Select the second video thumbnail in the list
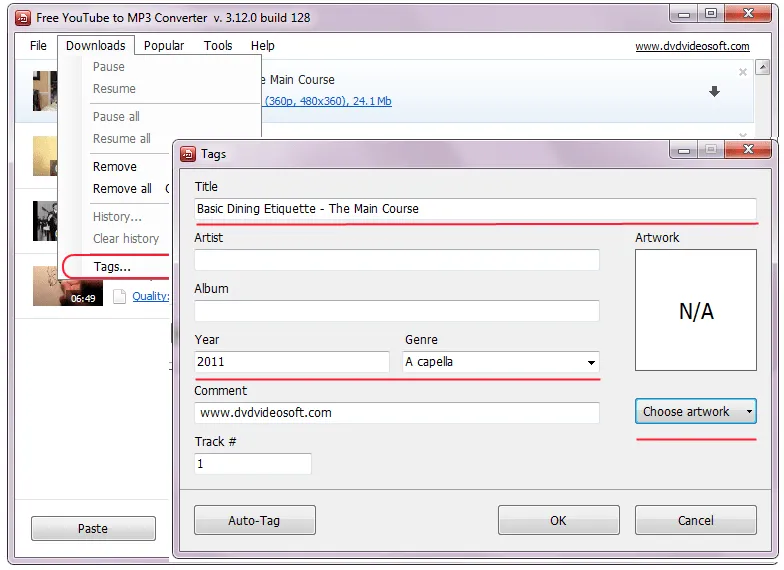The height and width of the screenshot is (570, 784). [45, 156]
